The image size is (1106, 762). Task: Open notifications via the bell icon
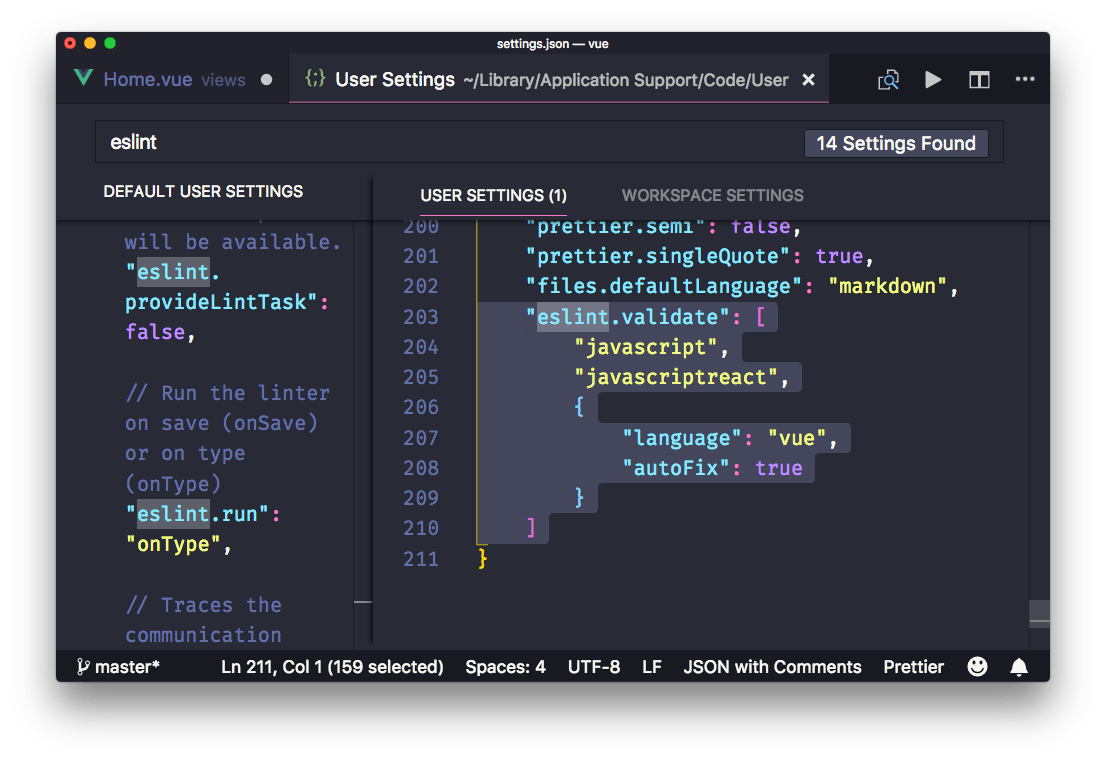(1019, 666)
